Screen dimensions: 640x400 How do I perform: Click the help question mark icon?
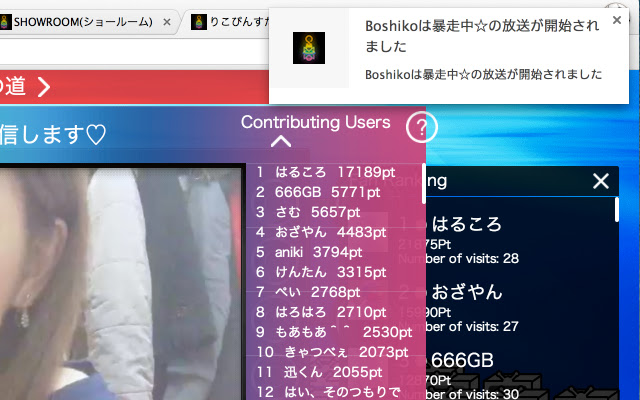422,128
